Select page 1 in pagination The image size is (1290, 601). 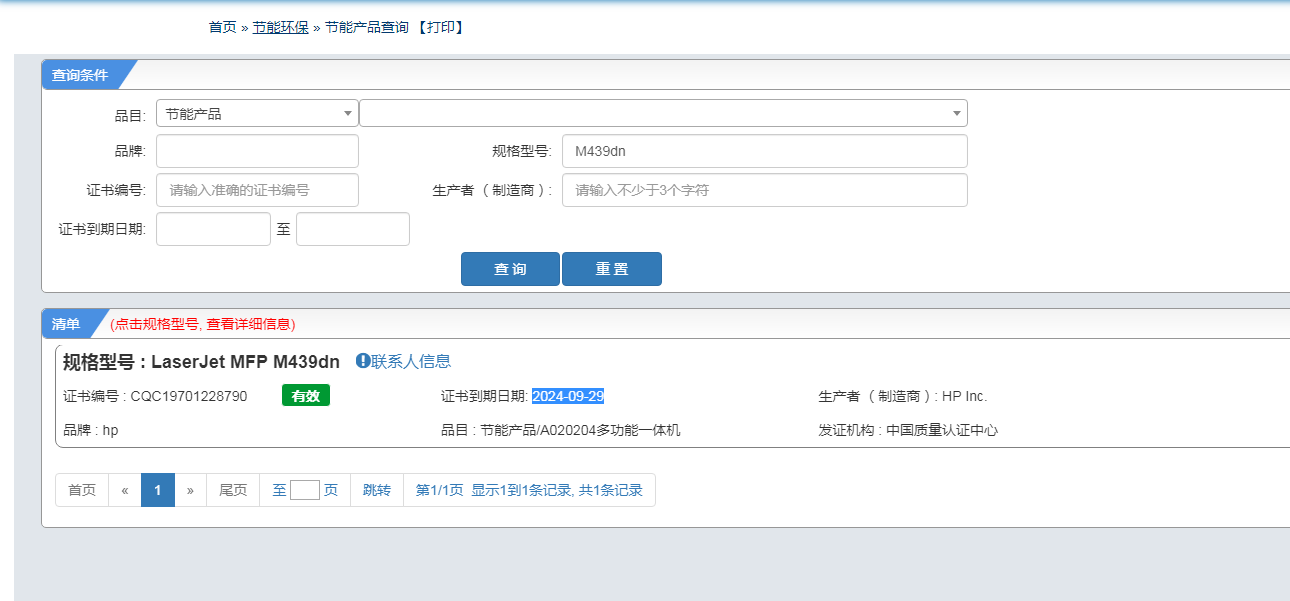(x=158, y=490)
